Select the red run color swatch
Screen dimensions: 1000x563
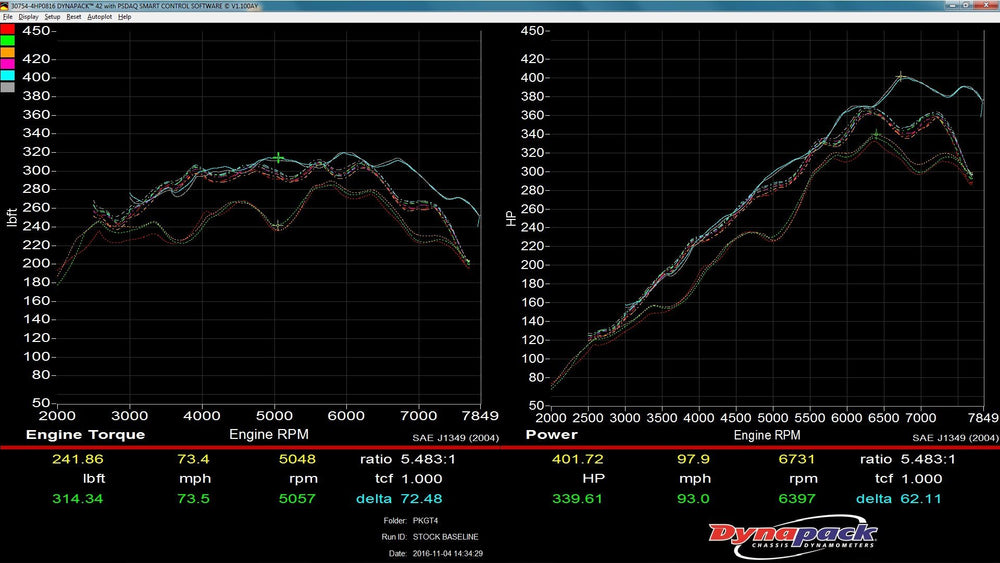tap(7, 29)
